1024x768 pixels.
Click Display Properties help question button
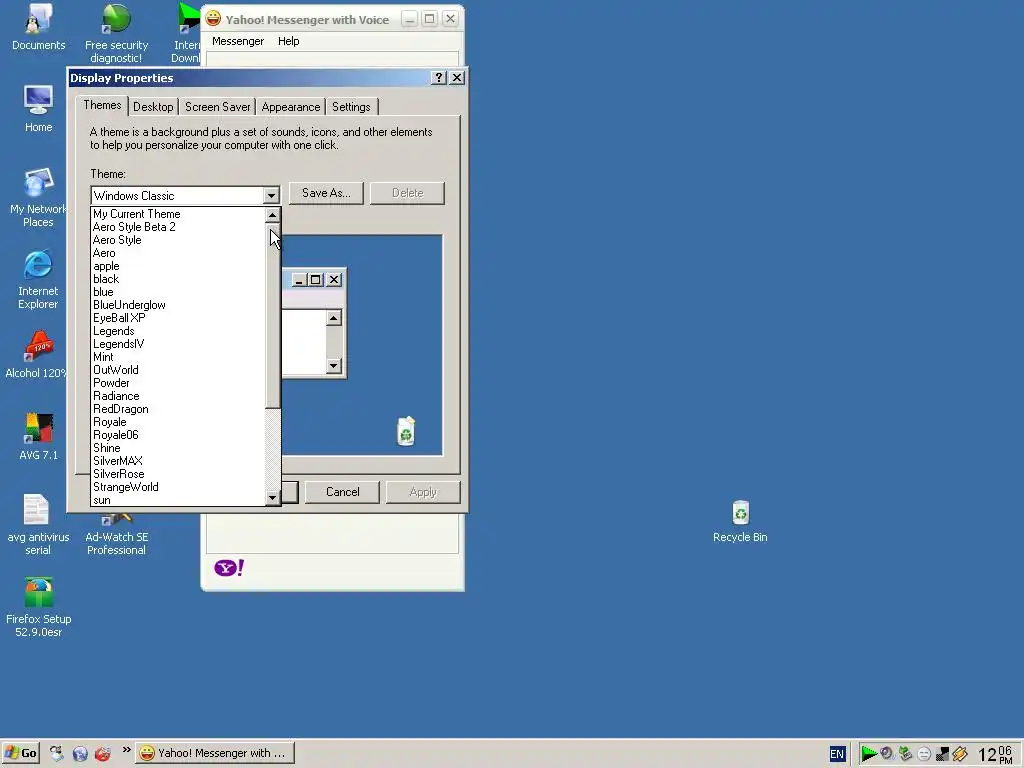coord(439,78)
